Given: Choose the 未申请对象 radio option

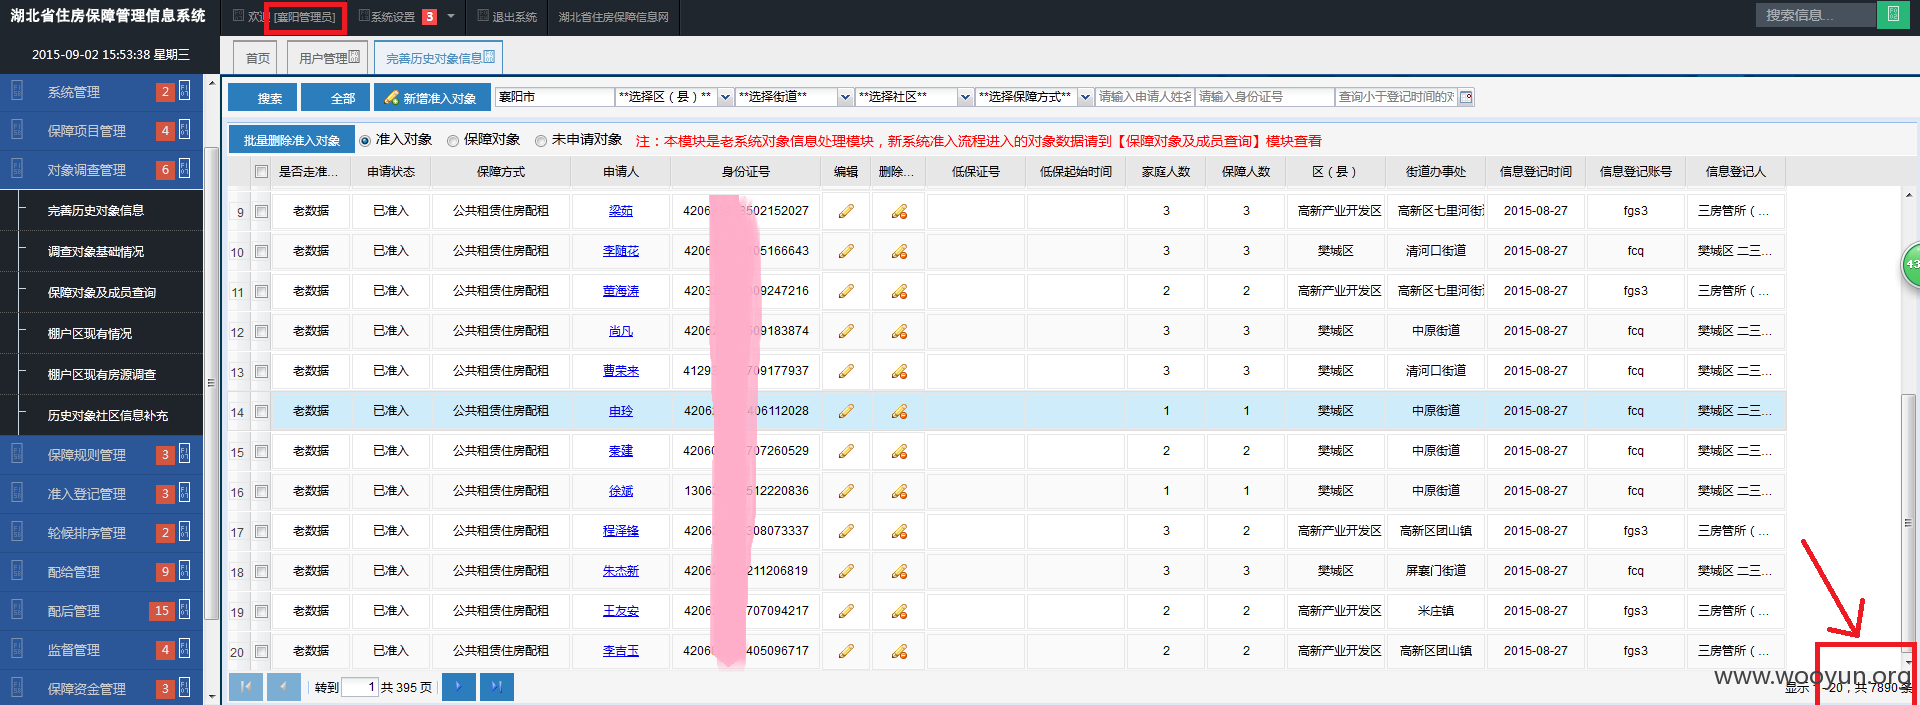Looking at the screenshot, I should point(541,141).
